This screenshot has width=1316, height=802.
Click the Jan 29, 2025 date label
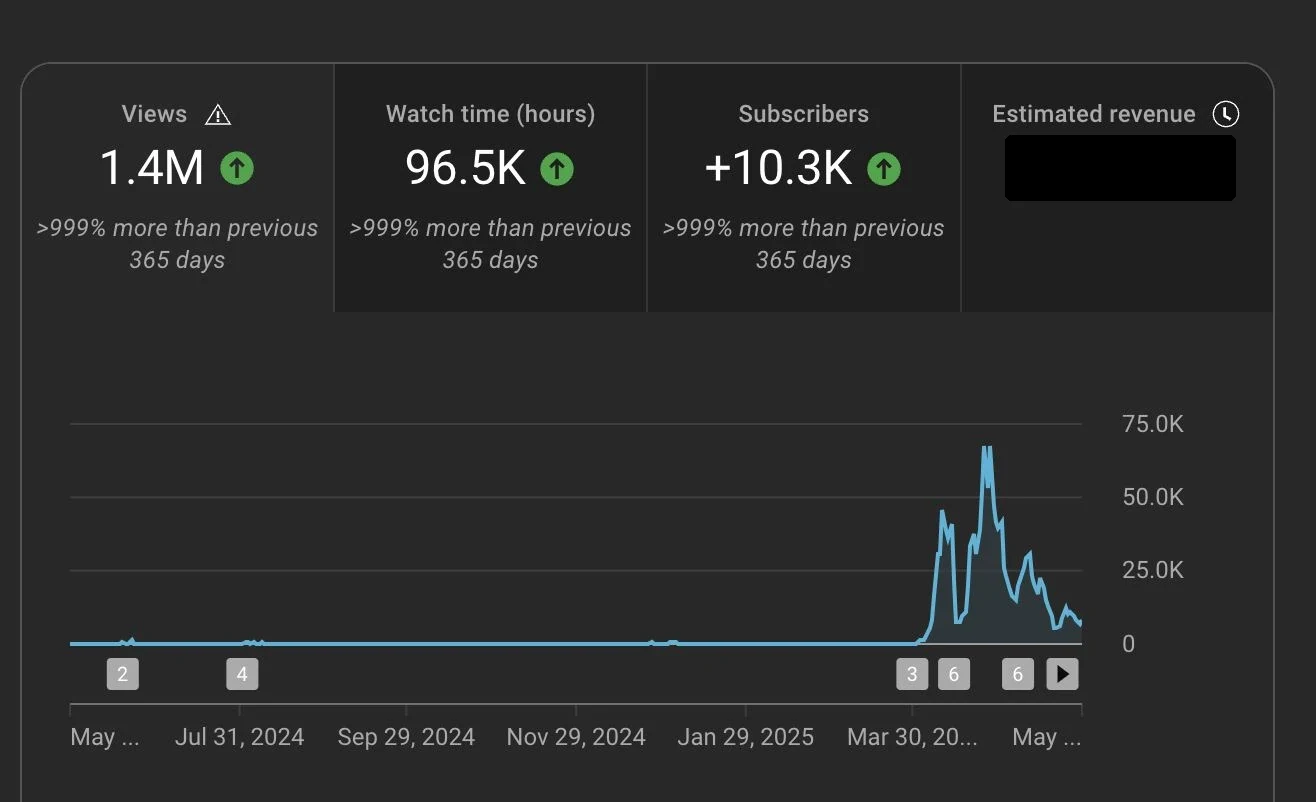(746, 738)
